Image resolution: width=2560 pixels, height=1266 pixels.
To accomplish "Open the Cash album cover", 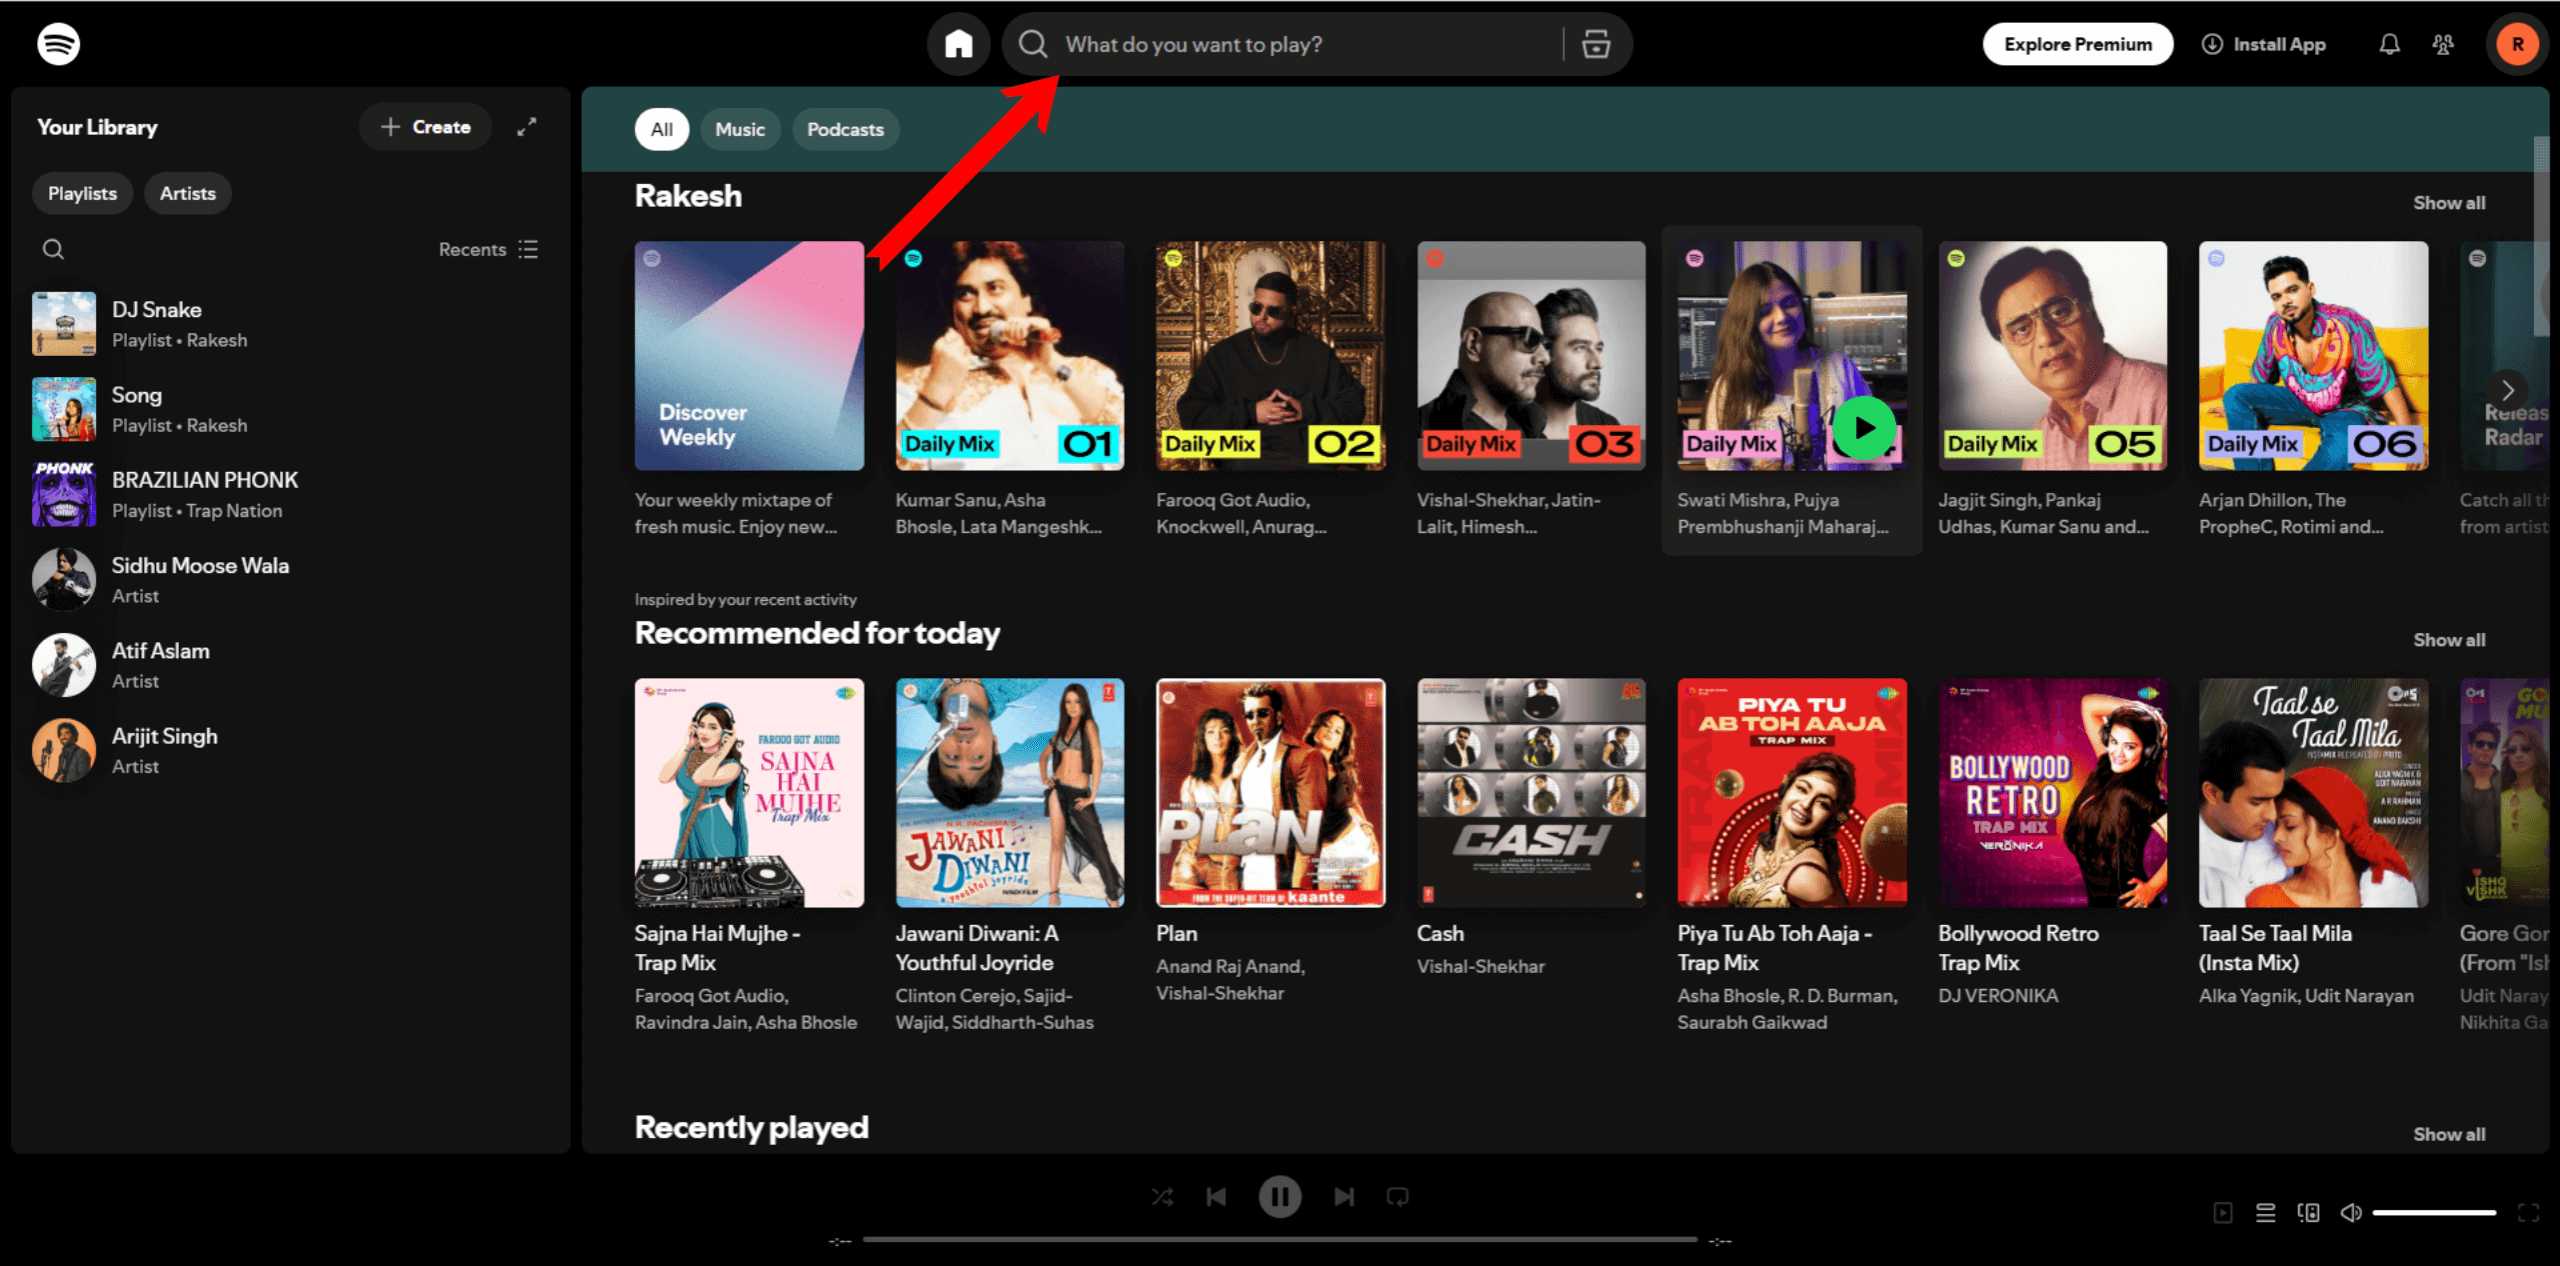I will 1531,793.
